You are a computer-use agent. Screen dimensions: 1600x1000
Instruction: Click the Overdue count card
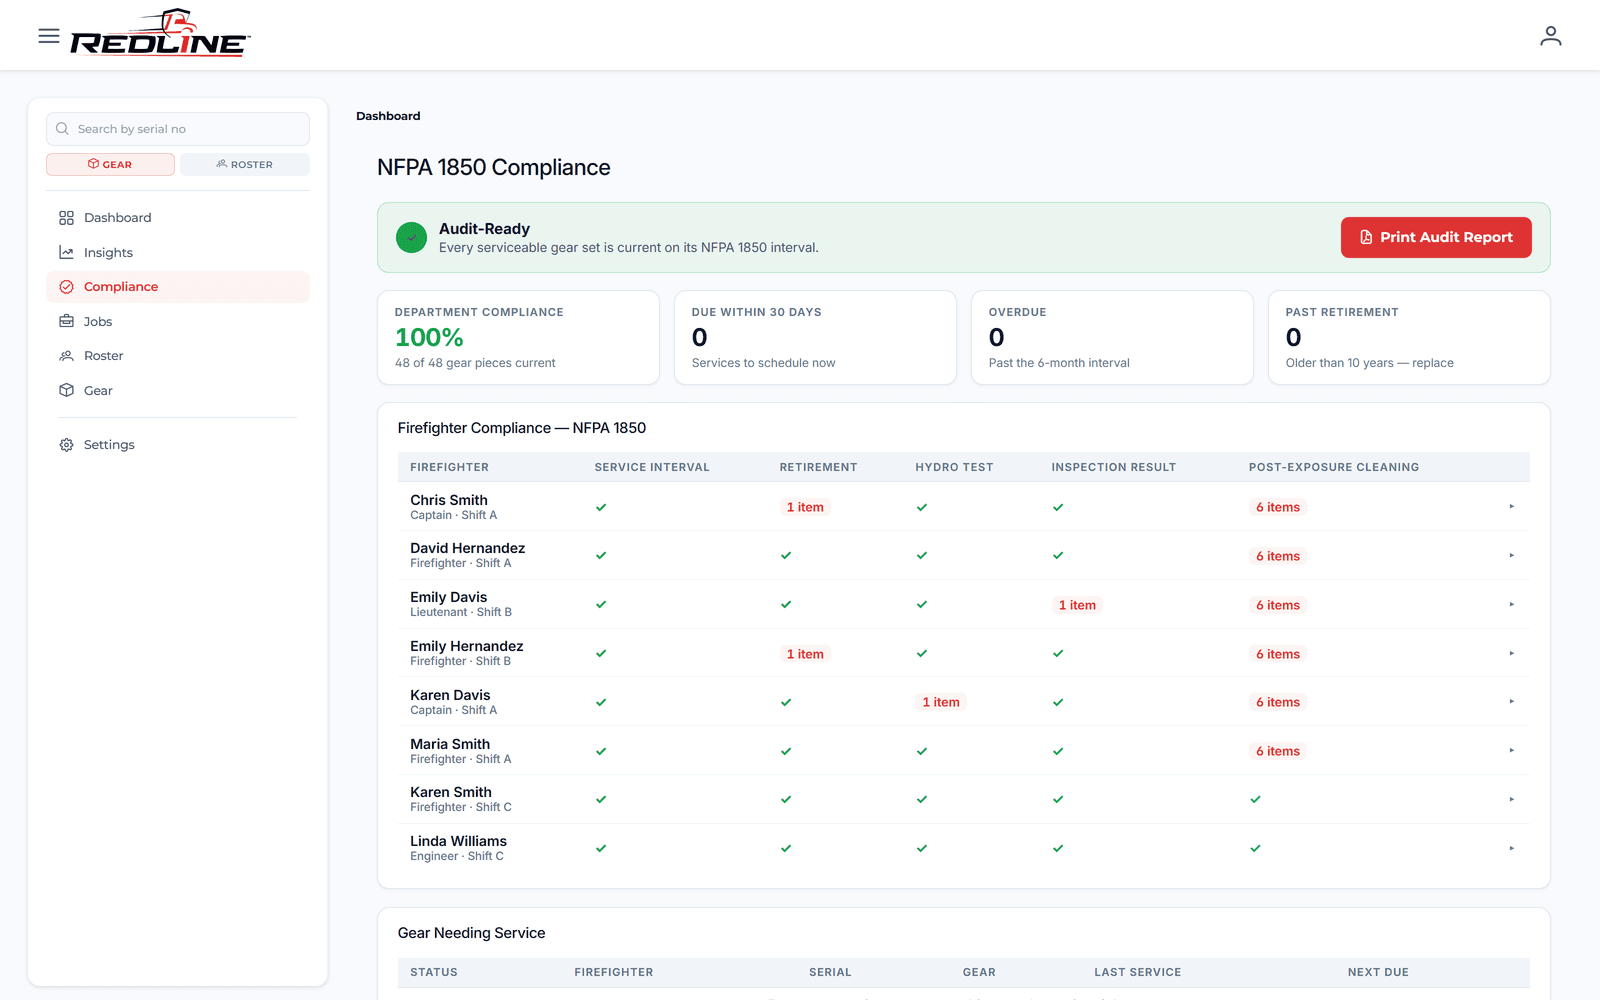pos(1112,338)
